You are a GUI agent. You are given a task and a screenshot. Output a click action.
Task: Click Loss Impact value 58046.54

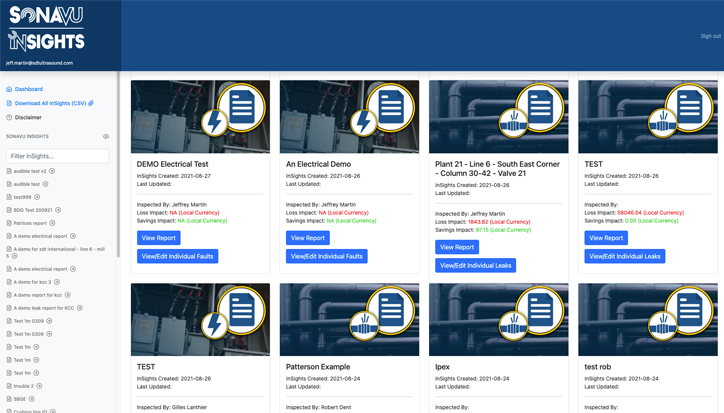click(x=629, y=213)
